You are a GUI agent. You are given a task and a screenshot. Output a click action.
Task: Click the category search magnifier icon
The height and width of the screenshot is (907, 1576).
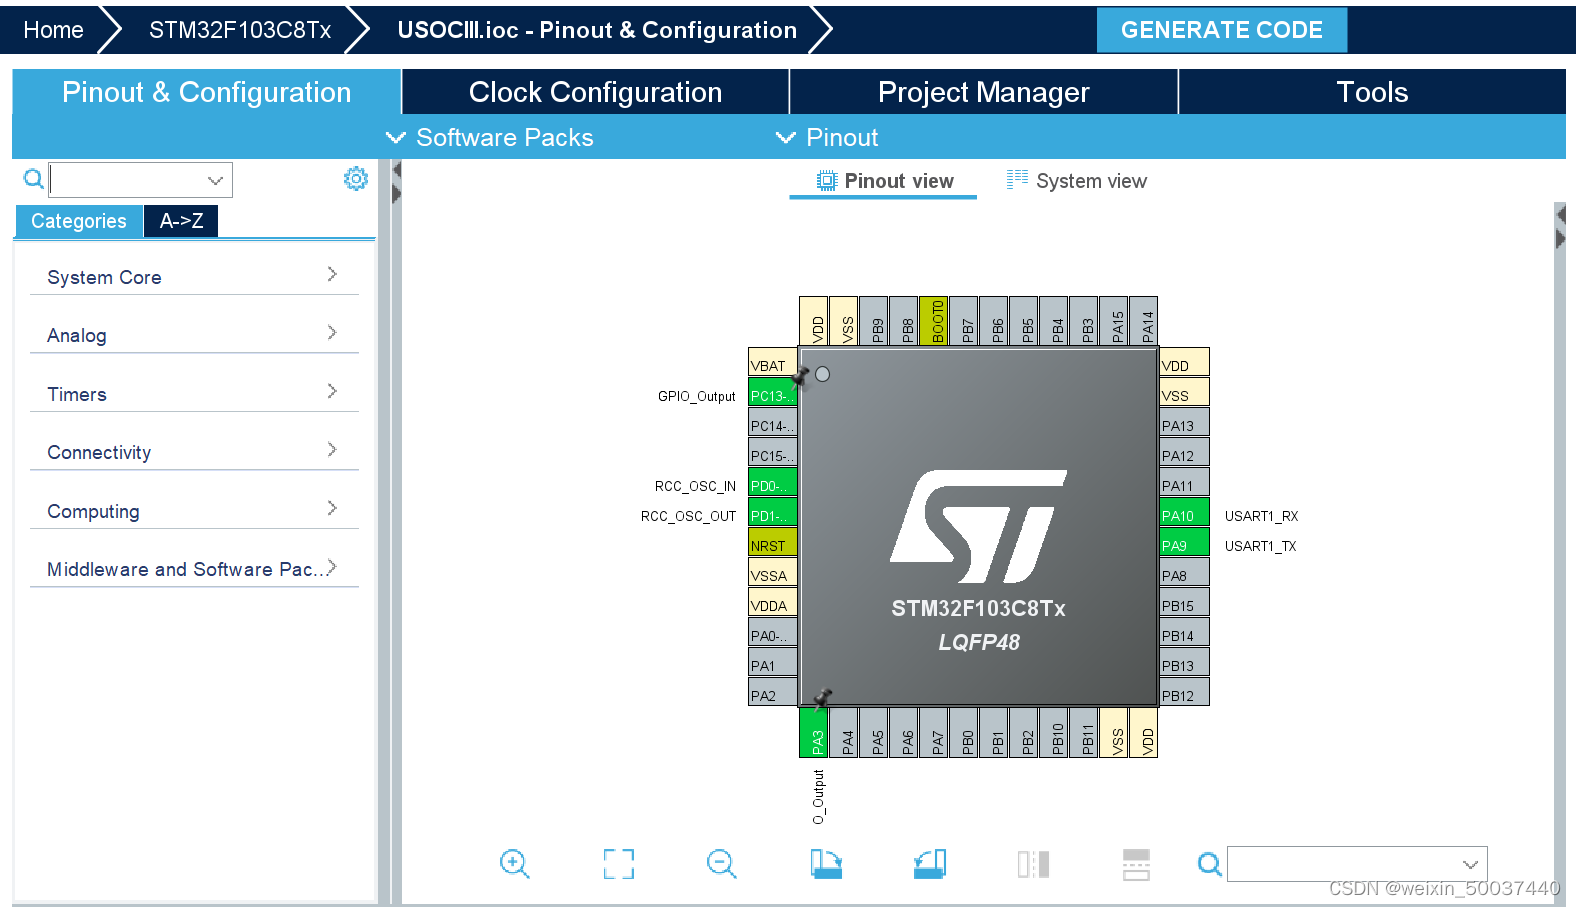coord(34,179)
